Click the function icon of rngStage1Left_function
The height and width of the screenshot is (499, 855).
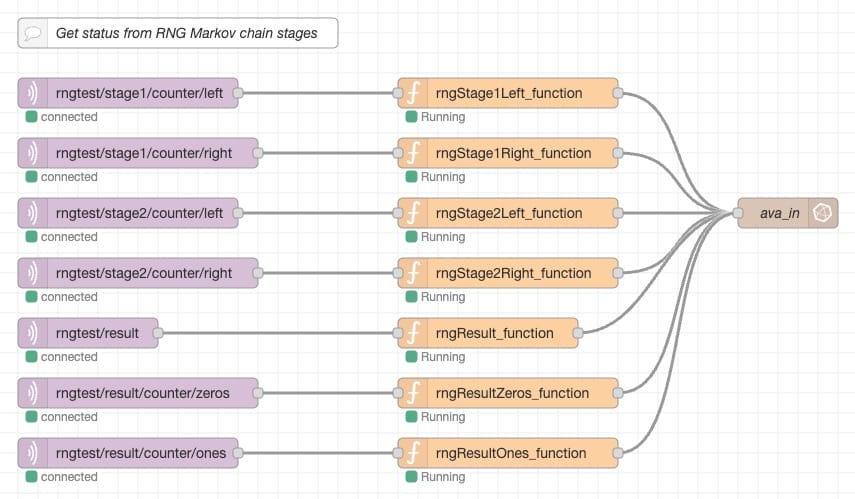click(x=414, y=93)
